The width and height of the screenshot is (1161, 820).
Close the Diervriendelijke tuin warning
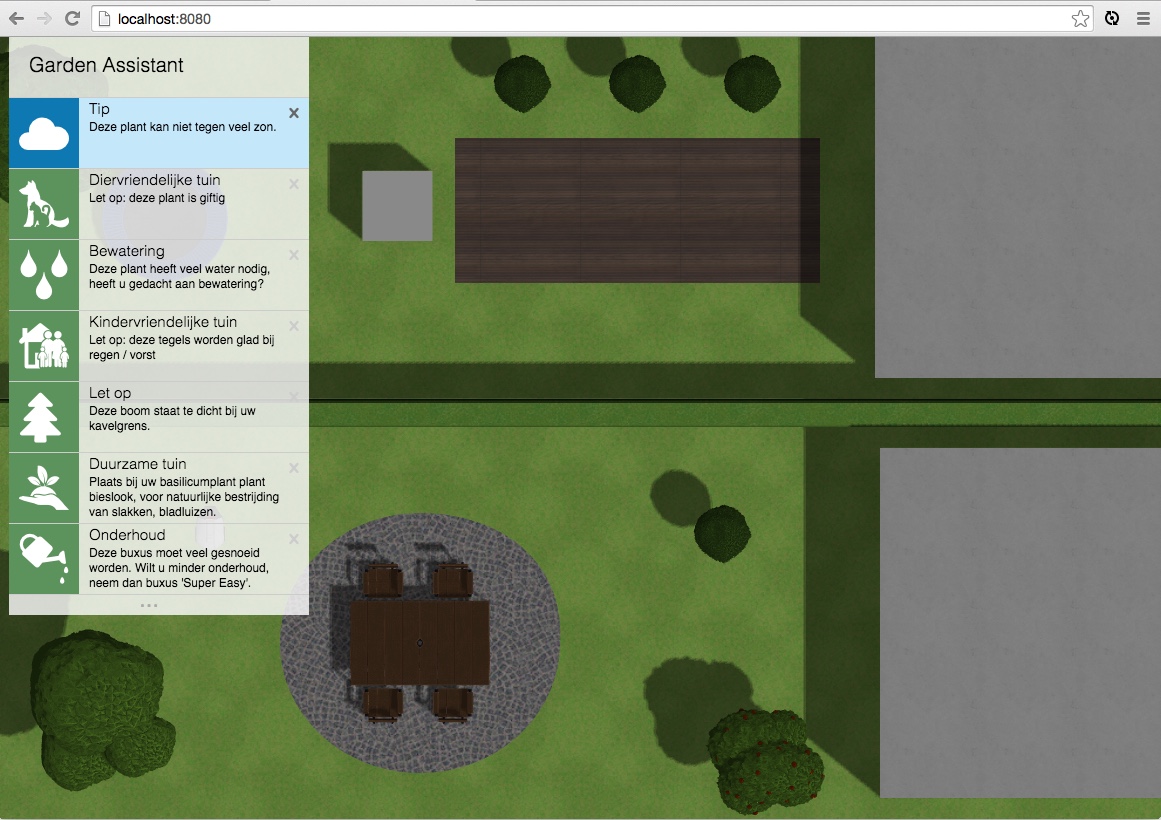coord(294,184)
